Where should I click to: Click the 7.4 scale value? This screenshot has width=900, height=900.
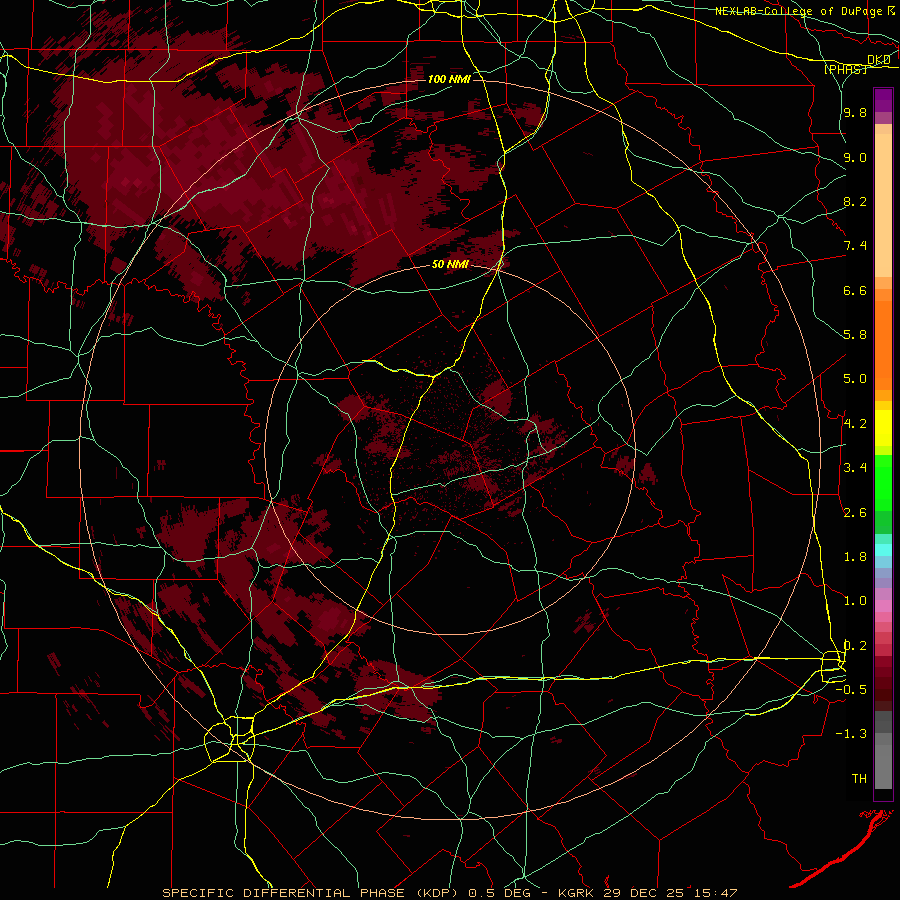coord(855,246)
